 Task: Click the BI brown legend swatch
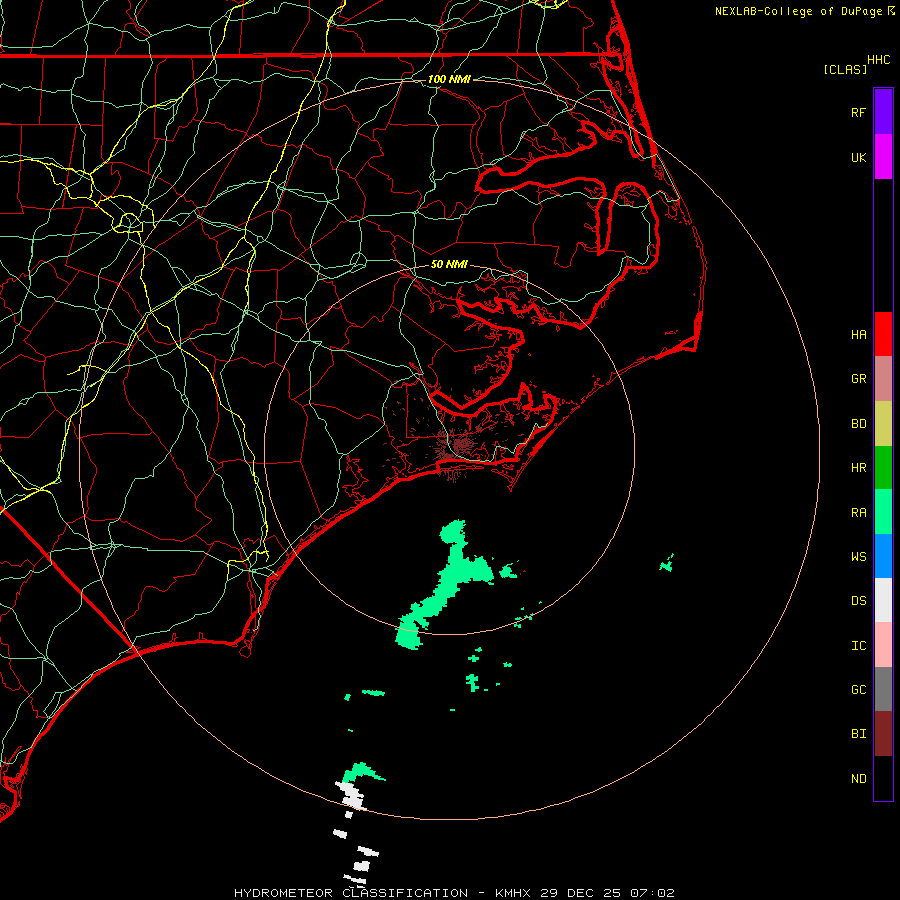[883, 734]
